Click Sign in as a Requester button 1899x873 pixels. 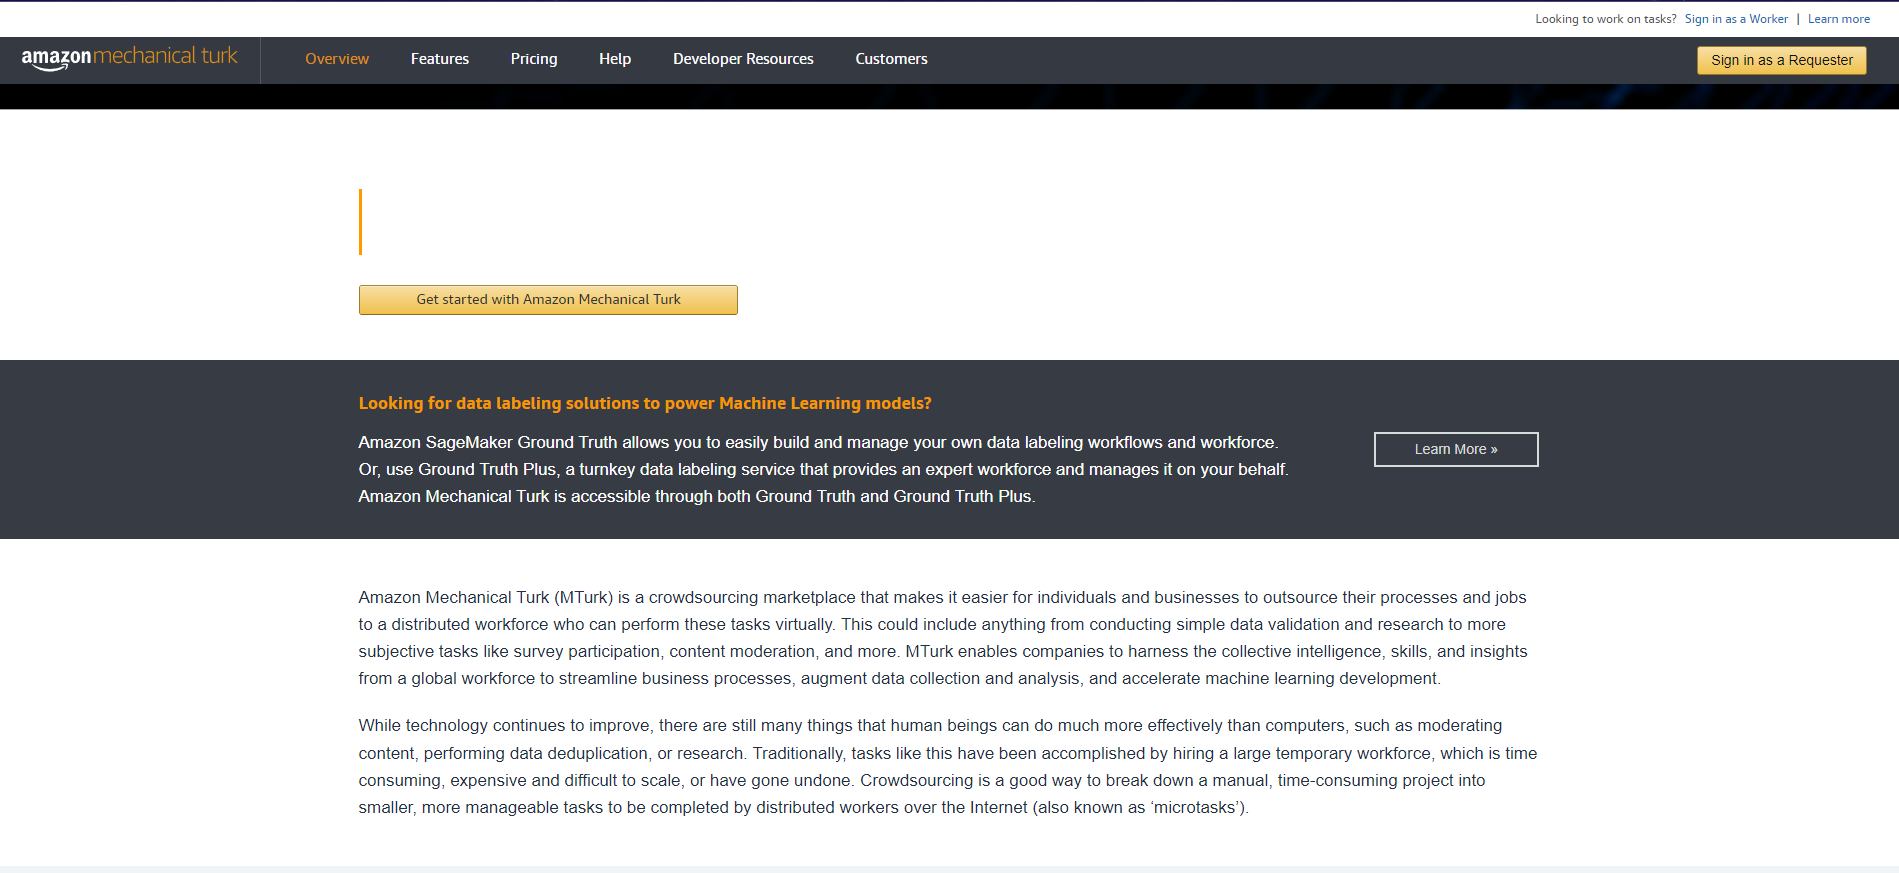(1781, 60)
